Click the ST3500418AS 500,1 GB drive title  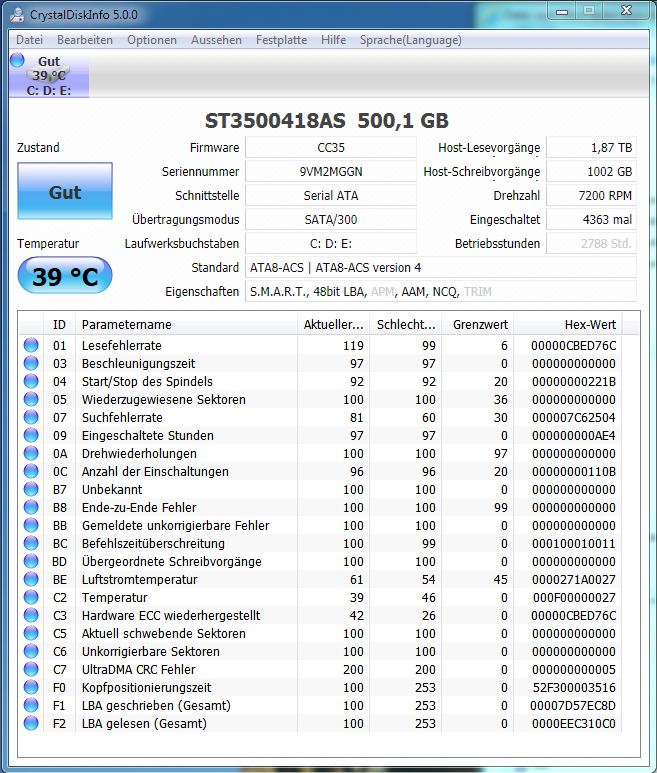327,121
